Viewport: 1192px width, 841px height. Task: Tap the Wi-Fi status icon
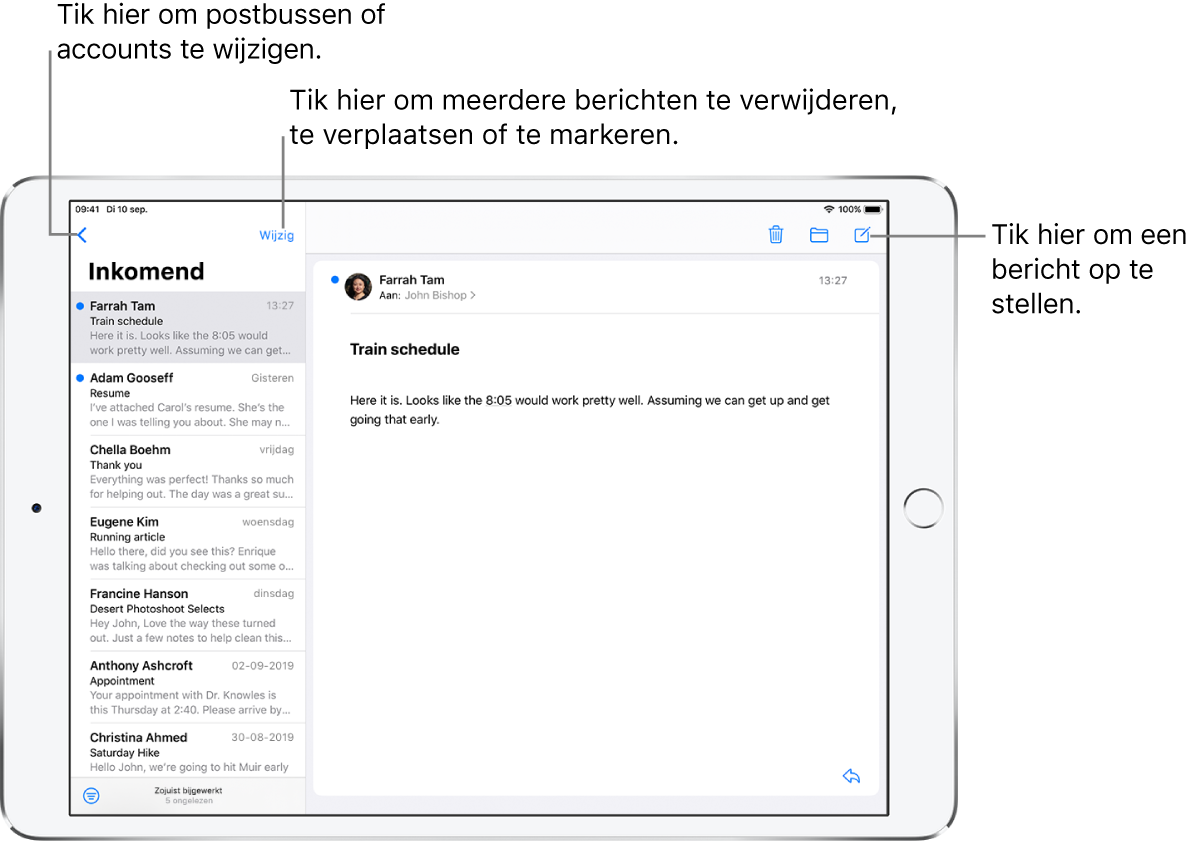[x=829, y=209]
